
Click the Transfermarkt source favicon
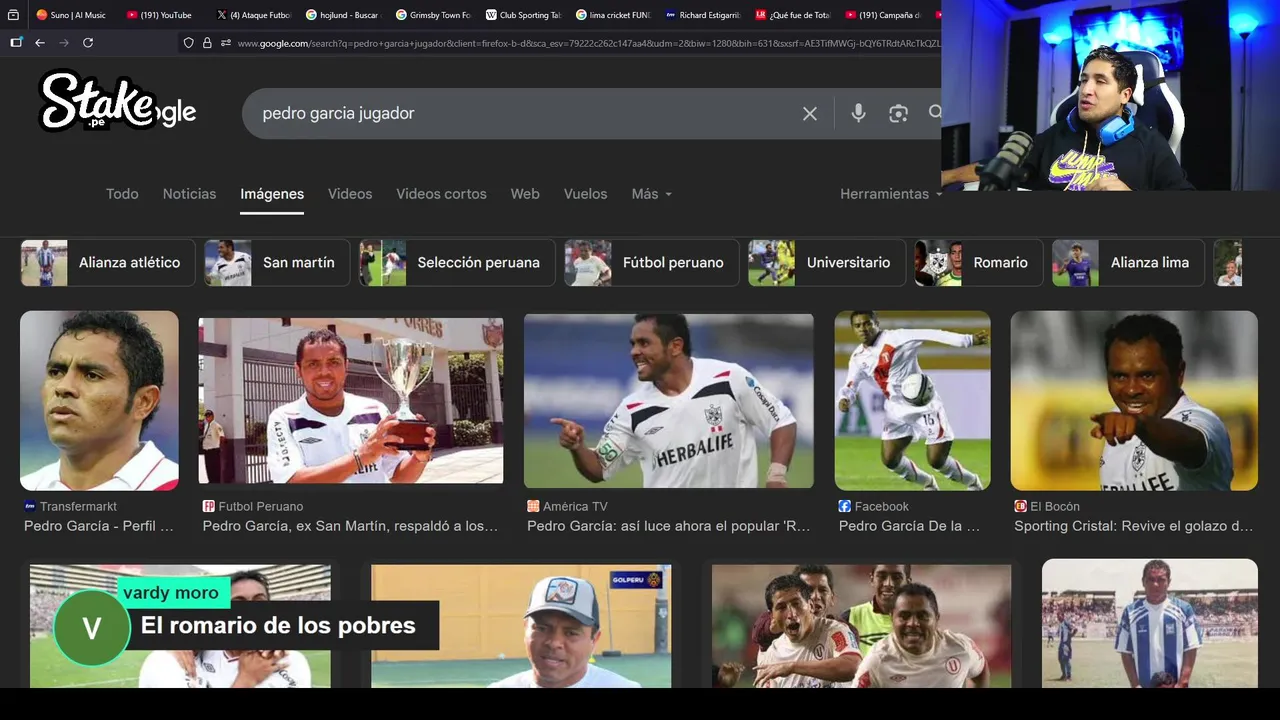(30, 507)
